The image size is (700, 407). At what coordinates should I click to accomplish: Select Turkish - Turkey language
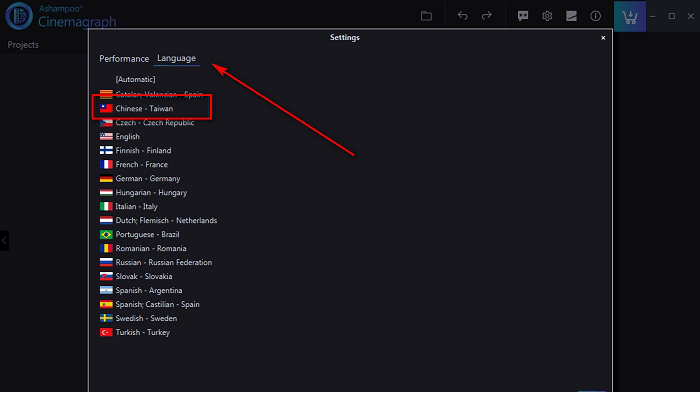134,332
